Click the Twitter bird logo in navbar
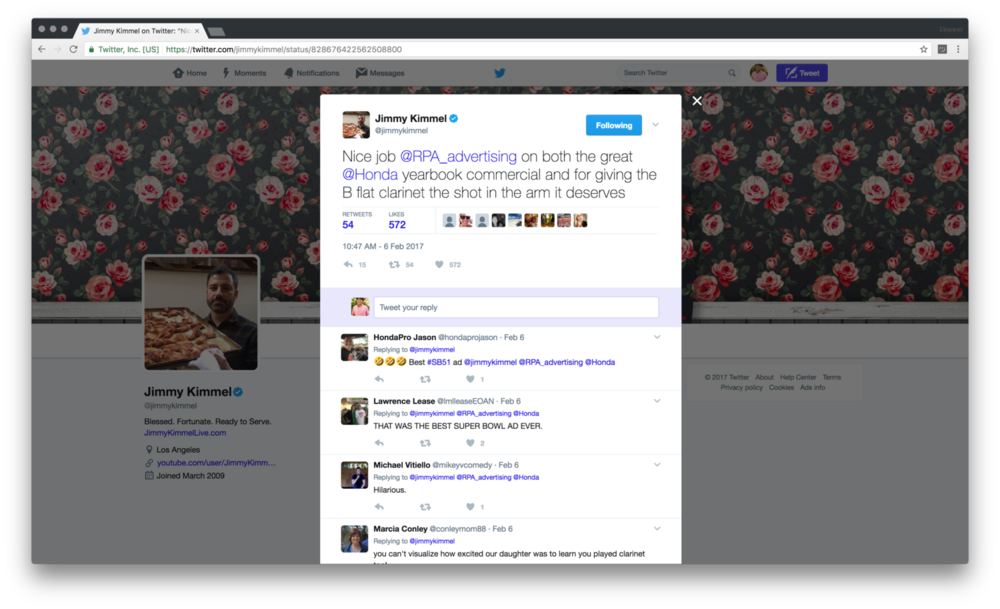The width and height of the screenshot is (1000, 609). (500, 73)
